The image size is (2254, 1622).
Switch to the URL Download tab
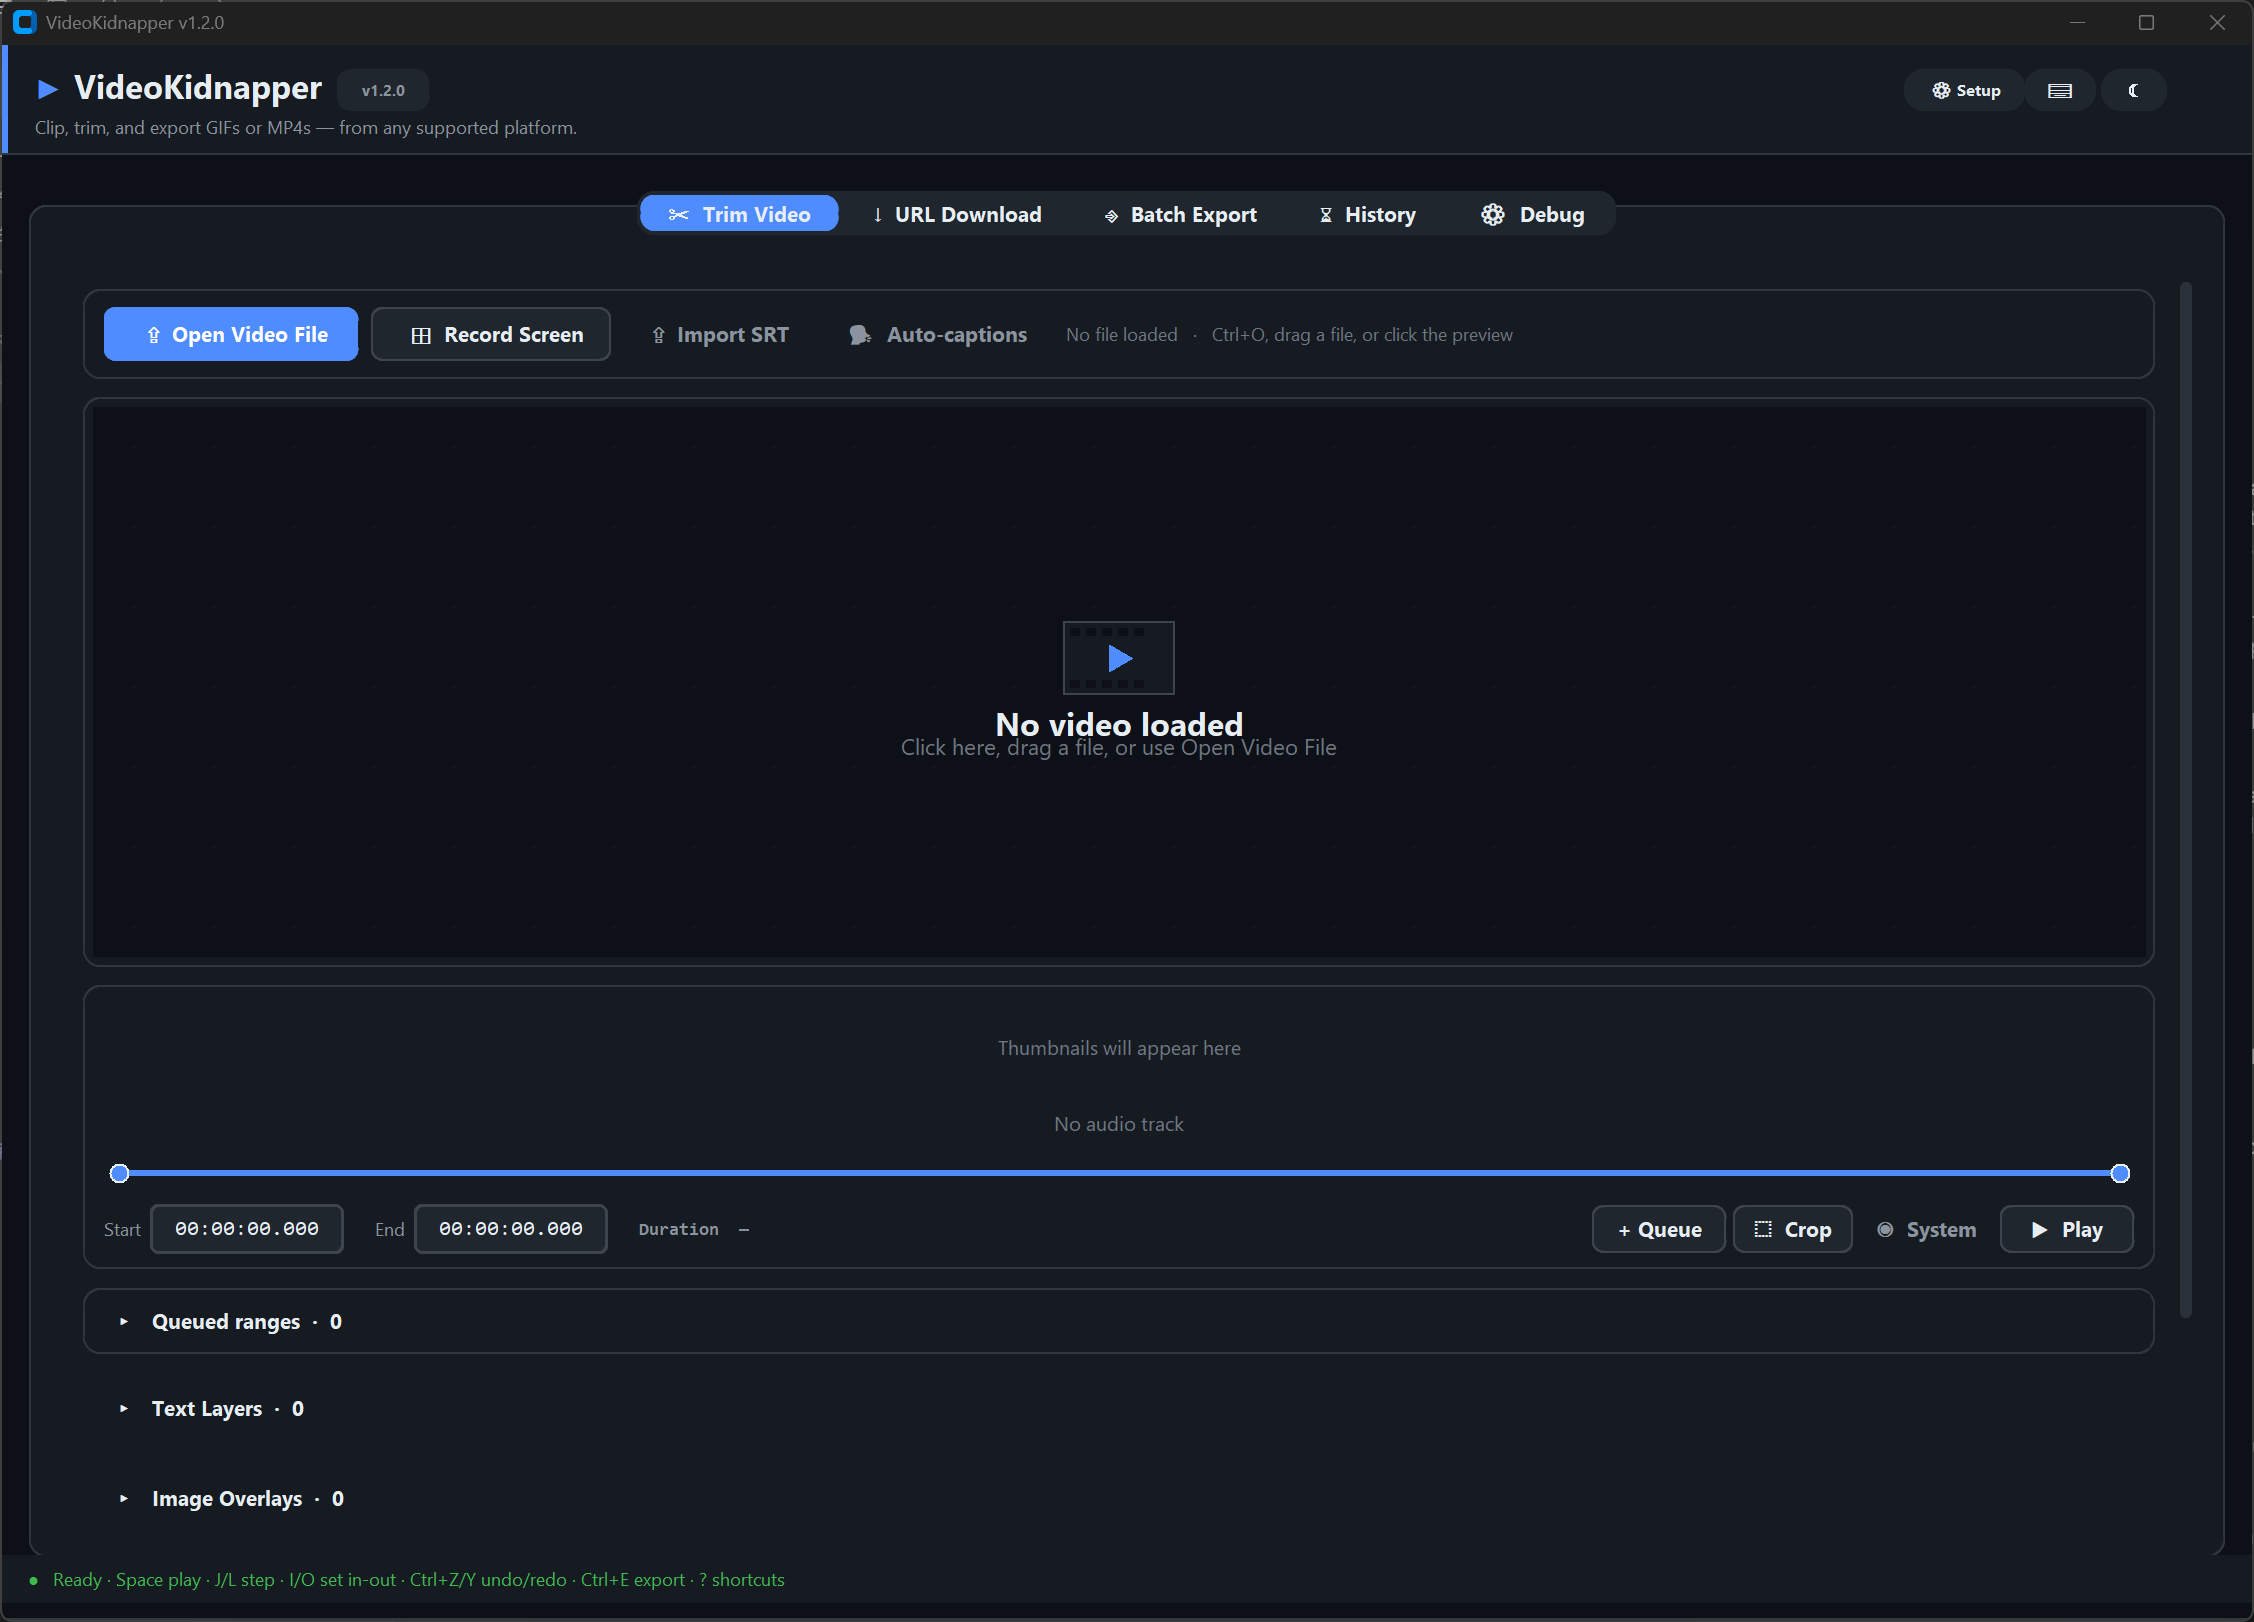tap(957, 214)
